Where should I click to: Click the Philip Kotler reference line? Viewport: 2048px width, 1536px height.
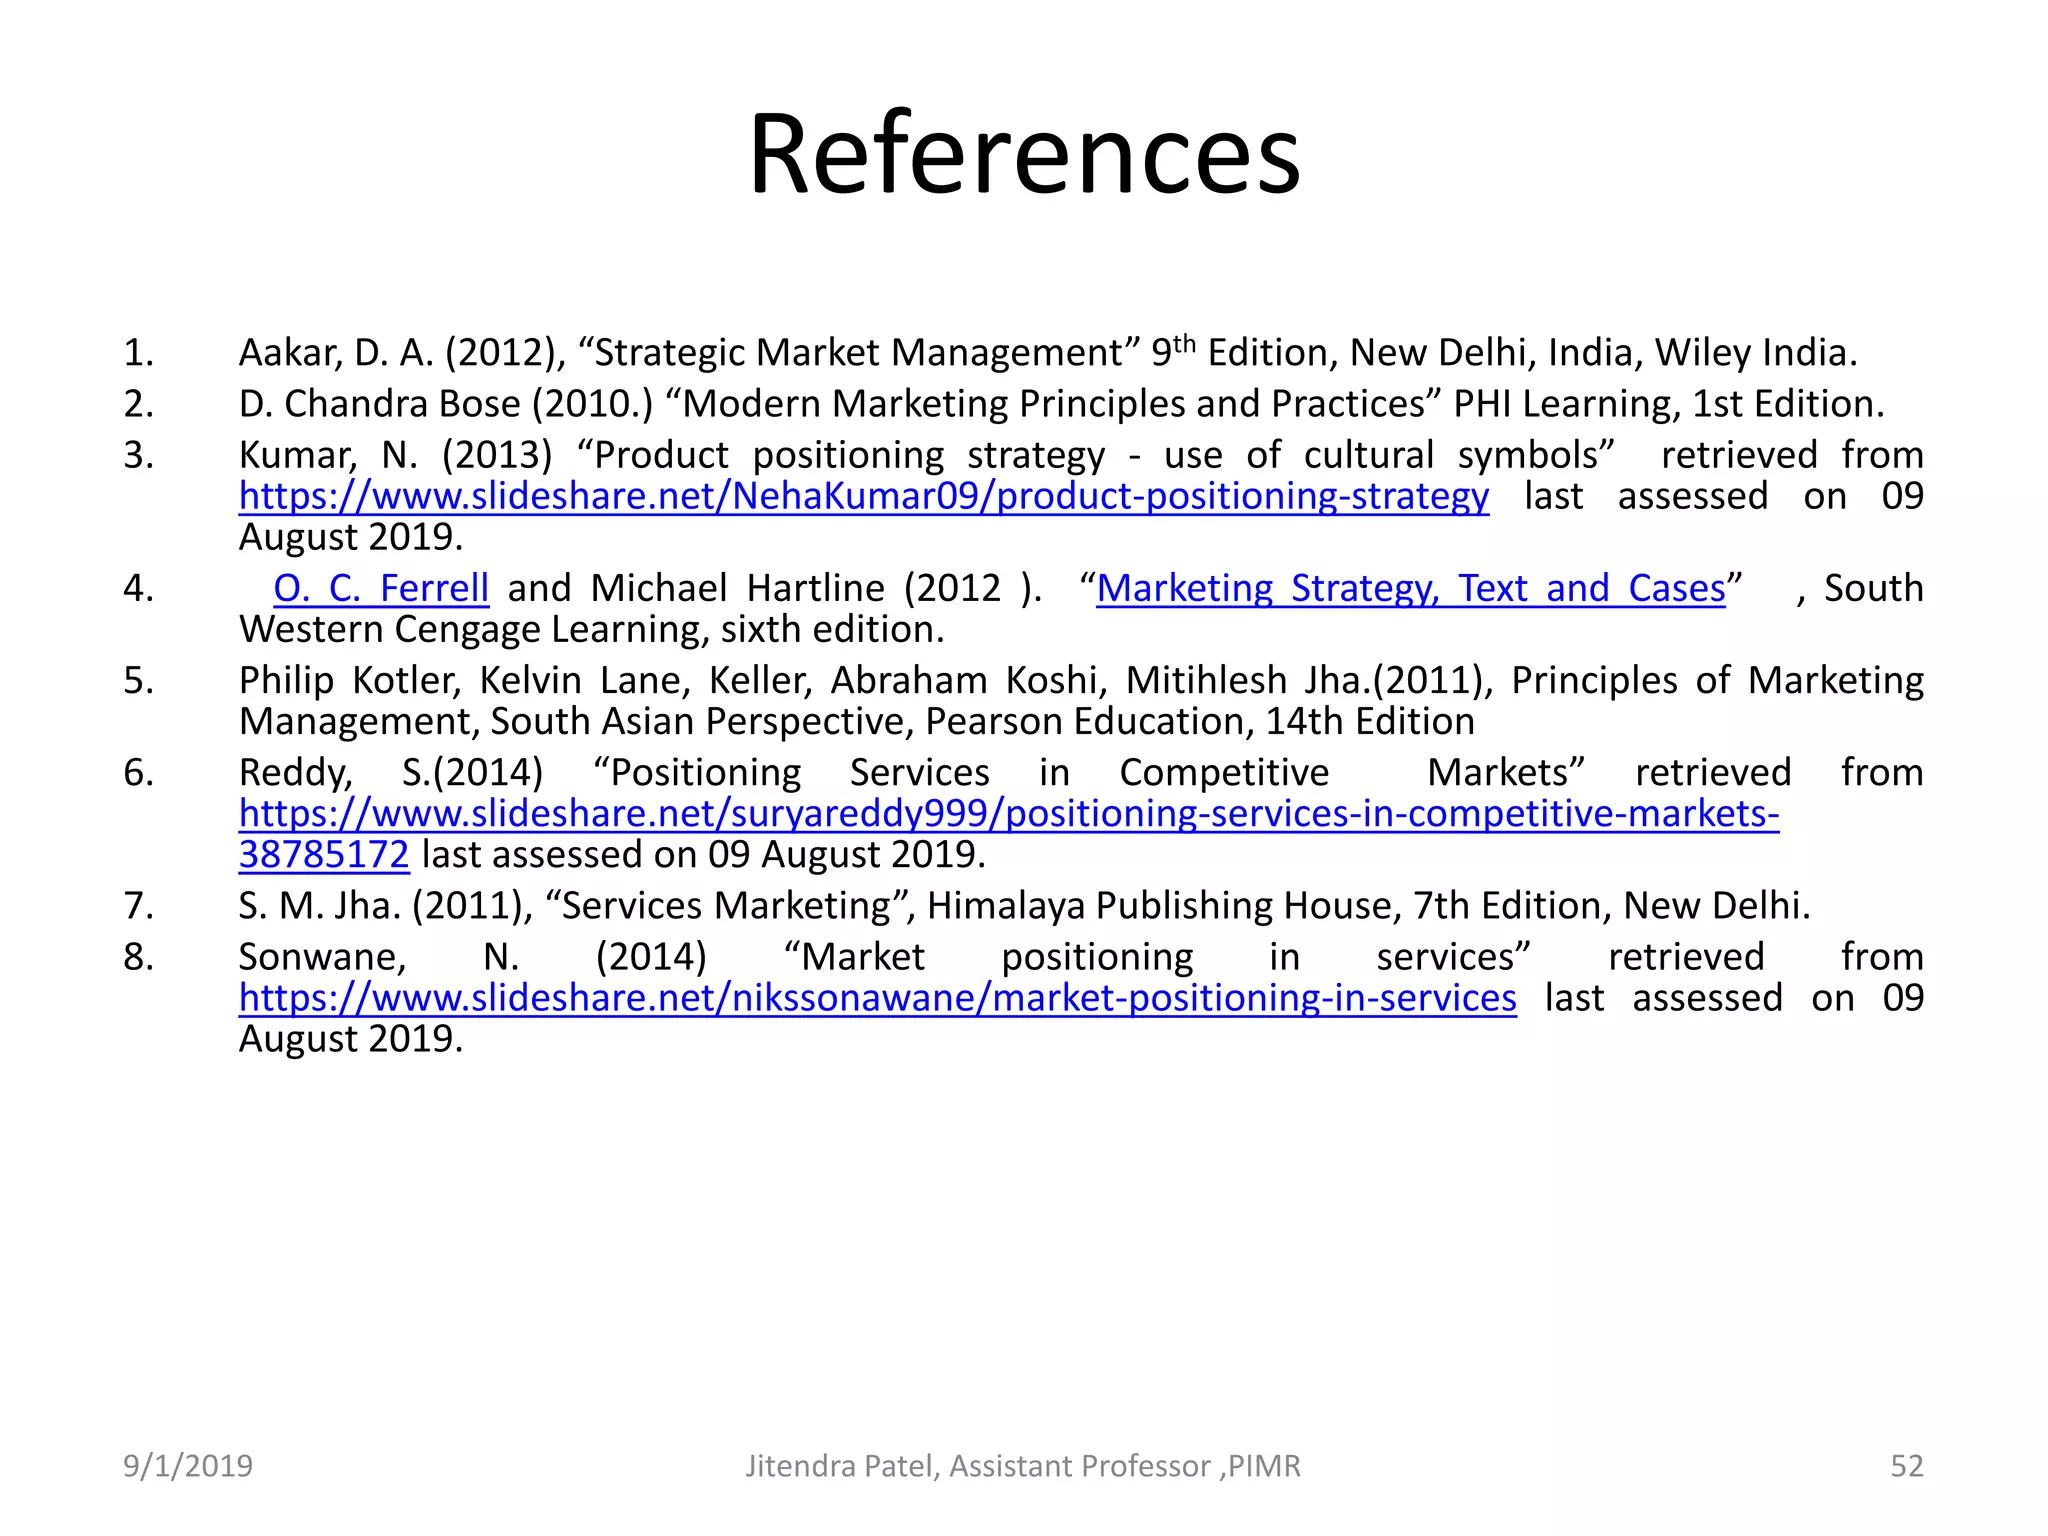tap(1081, 680)
